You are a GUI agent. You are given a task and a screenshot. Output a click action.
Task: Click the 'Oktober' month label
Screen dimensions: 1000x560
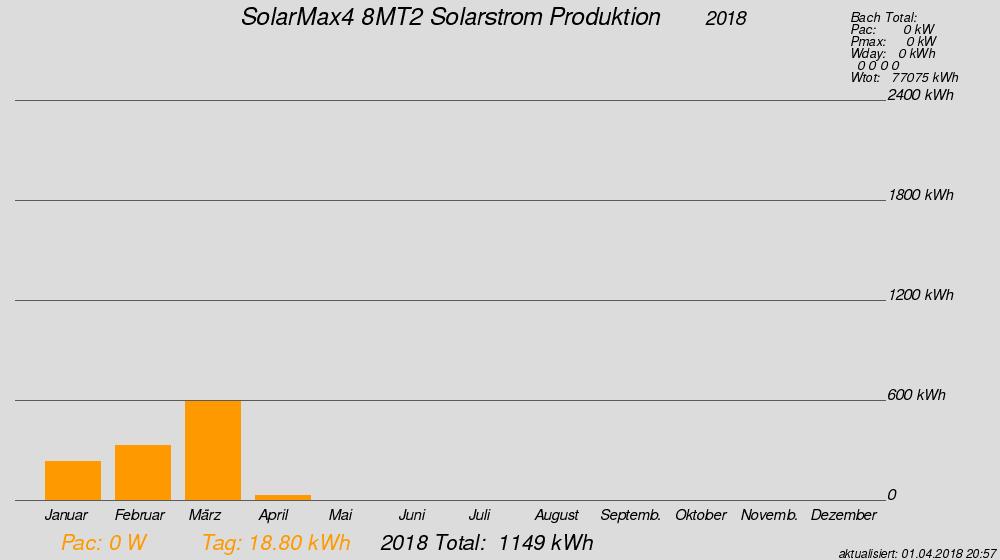point(701,515)
